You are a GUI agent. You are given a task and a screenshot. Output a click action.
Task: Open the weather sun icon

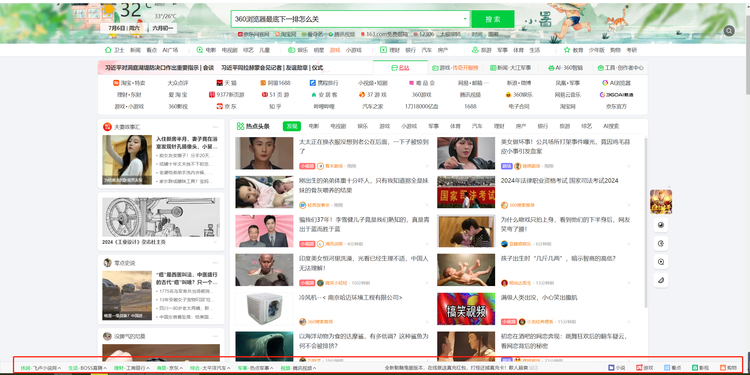[x=110, y=10]
